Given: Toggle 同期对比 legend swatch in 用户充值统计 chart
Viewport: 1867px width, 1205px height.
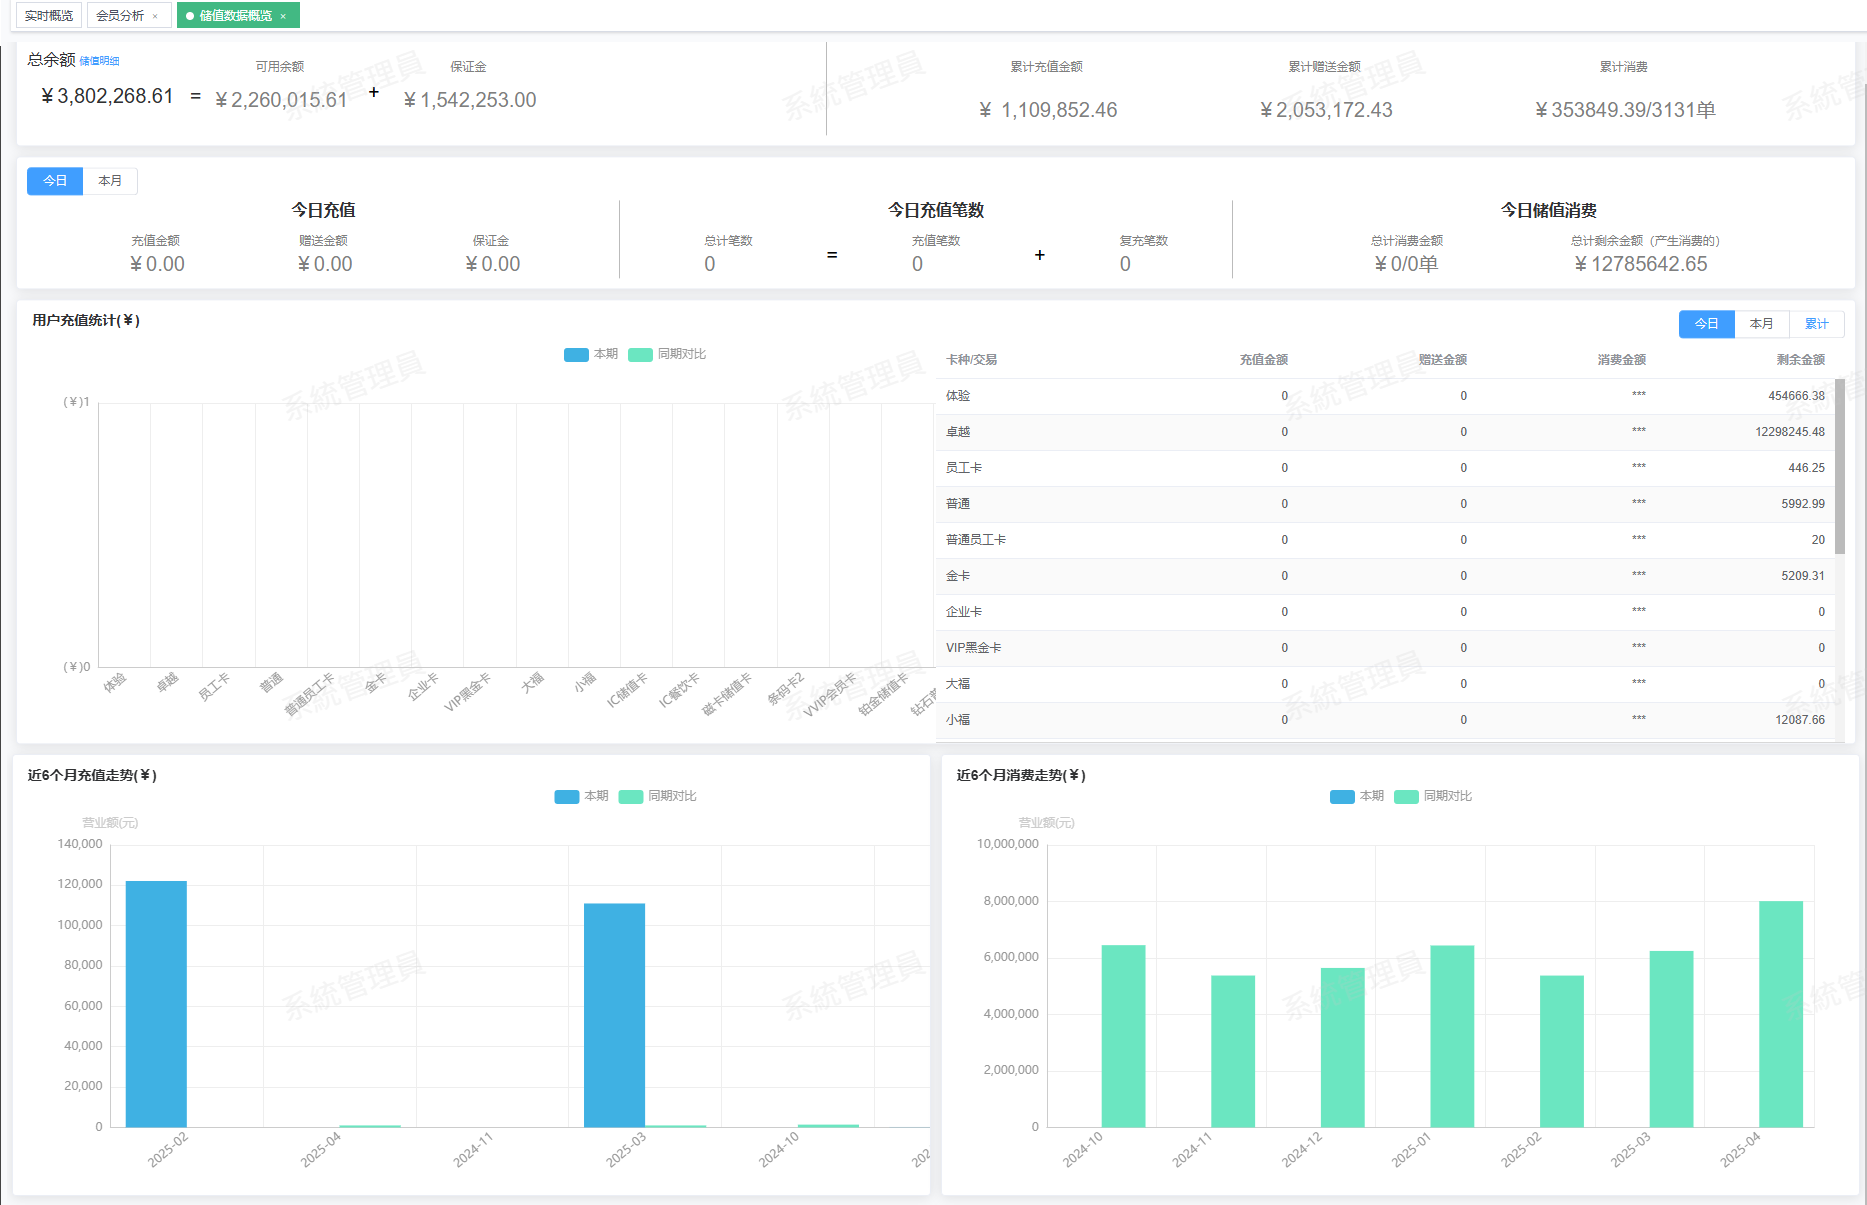Looking at the screenshot, I should point(640,355).
